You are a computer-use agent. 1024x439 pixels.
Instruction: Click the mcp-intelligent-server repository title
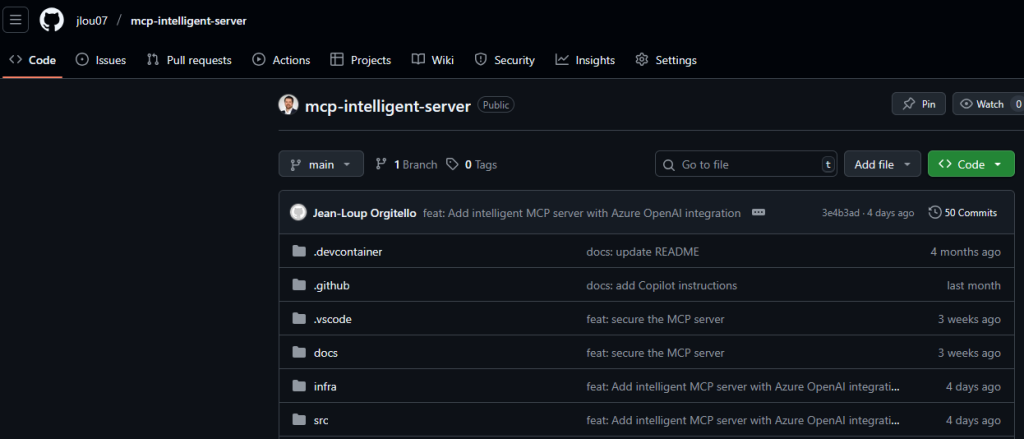[388, 106]
